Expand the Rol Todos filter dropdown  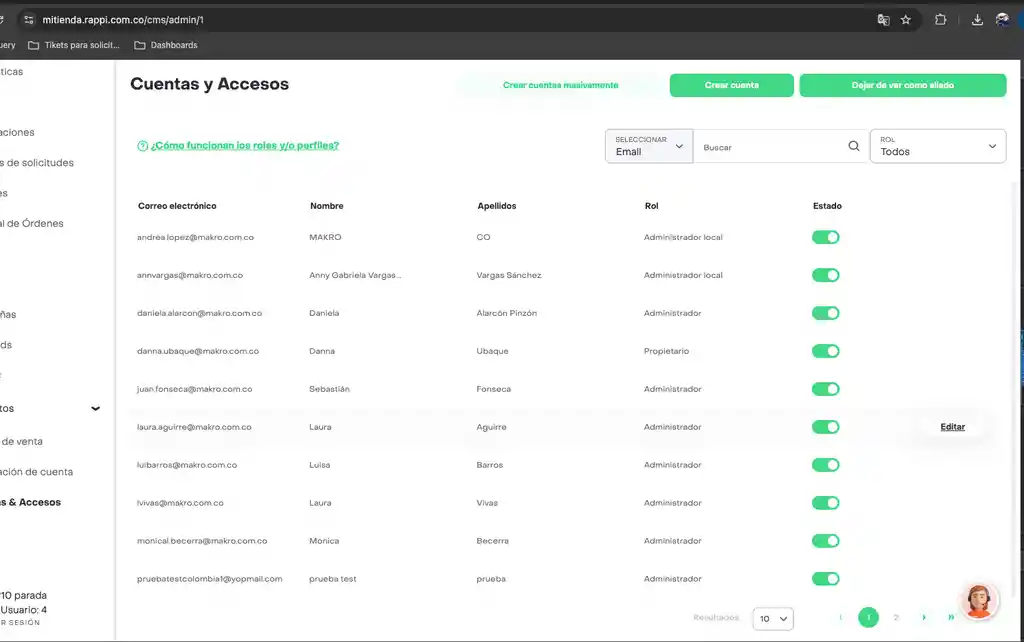click(937, 146)
